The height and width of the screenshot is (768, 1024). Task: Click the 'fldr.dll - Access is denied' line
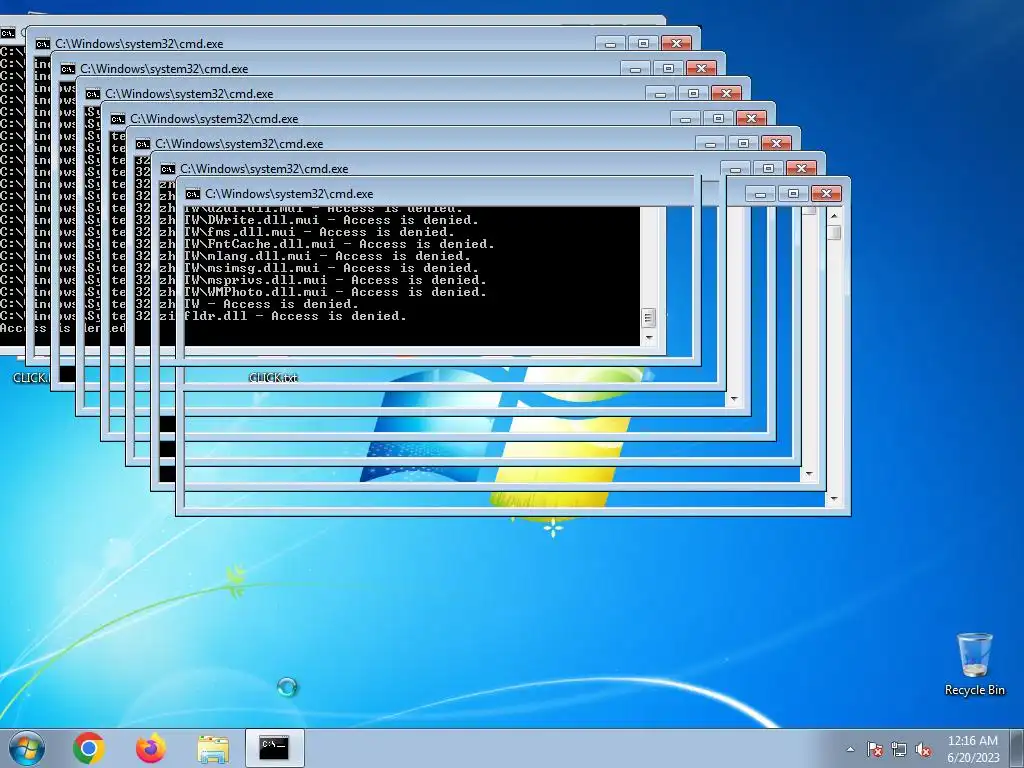click(296, 316)
